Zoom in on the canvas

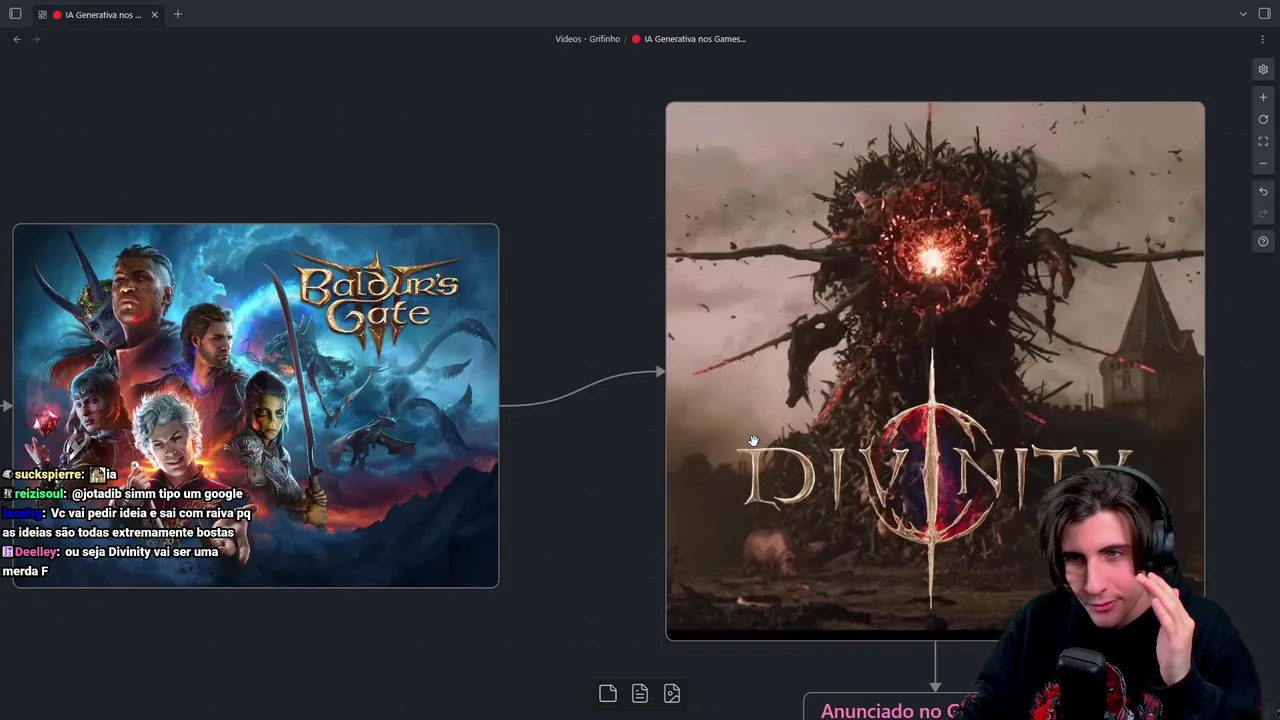pos(1263,97)
